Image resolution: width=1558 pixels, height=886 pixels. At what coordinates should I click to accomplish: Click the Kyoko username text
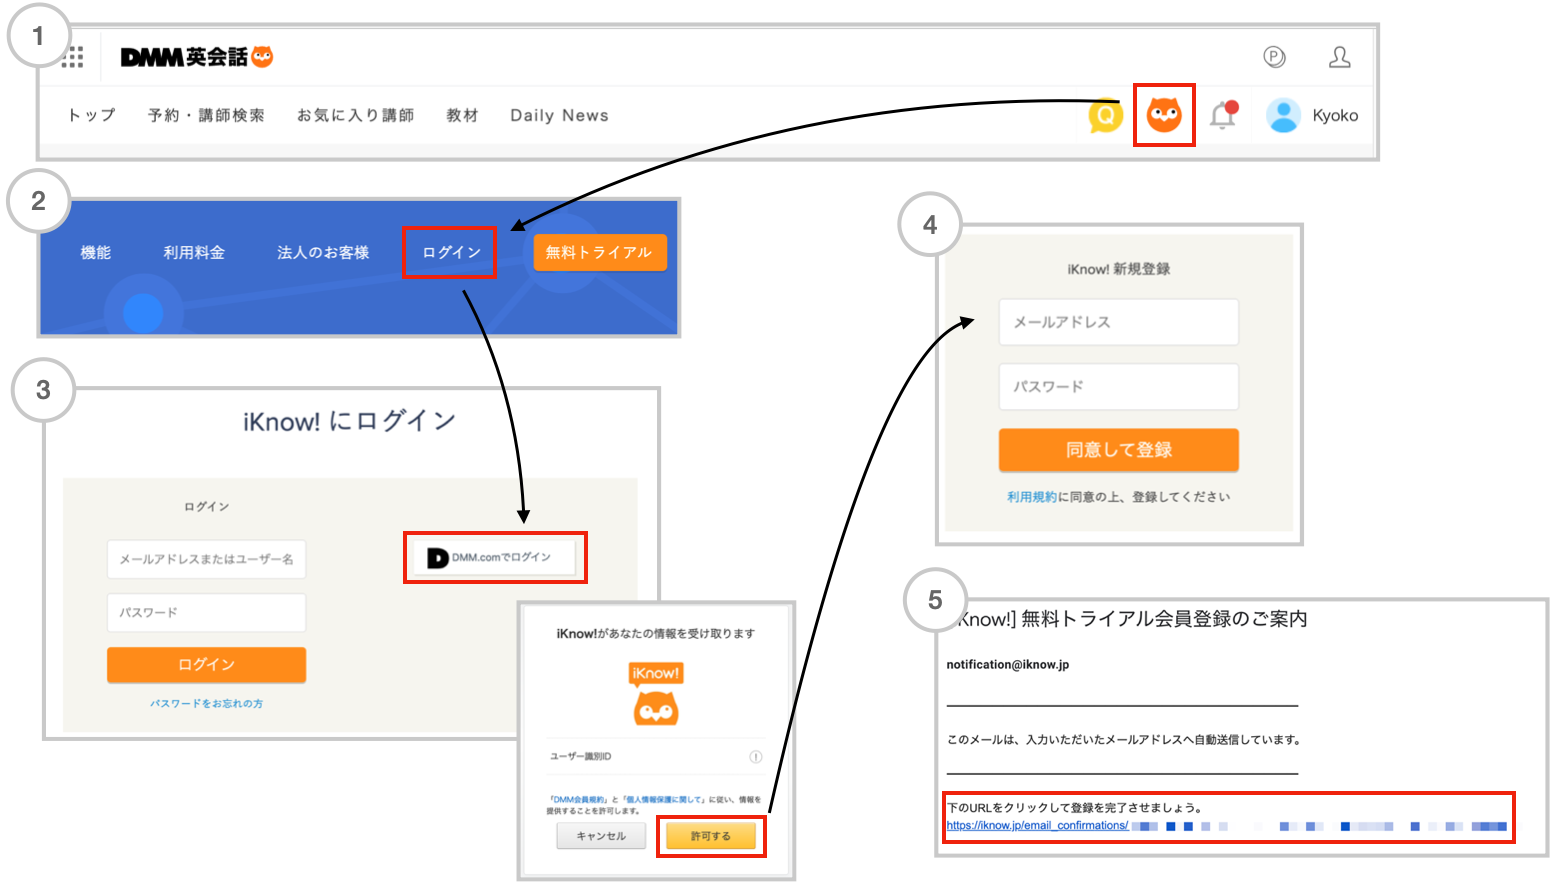pyautogui.click(x=1335, y=115)
